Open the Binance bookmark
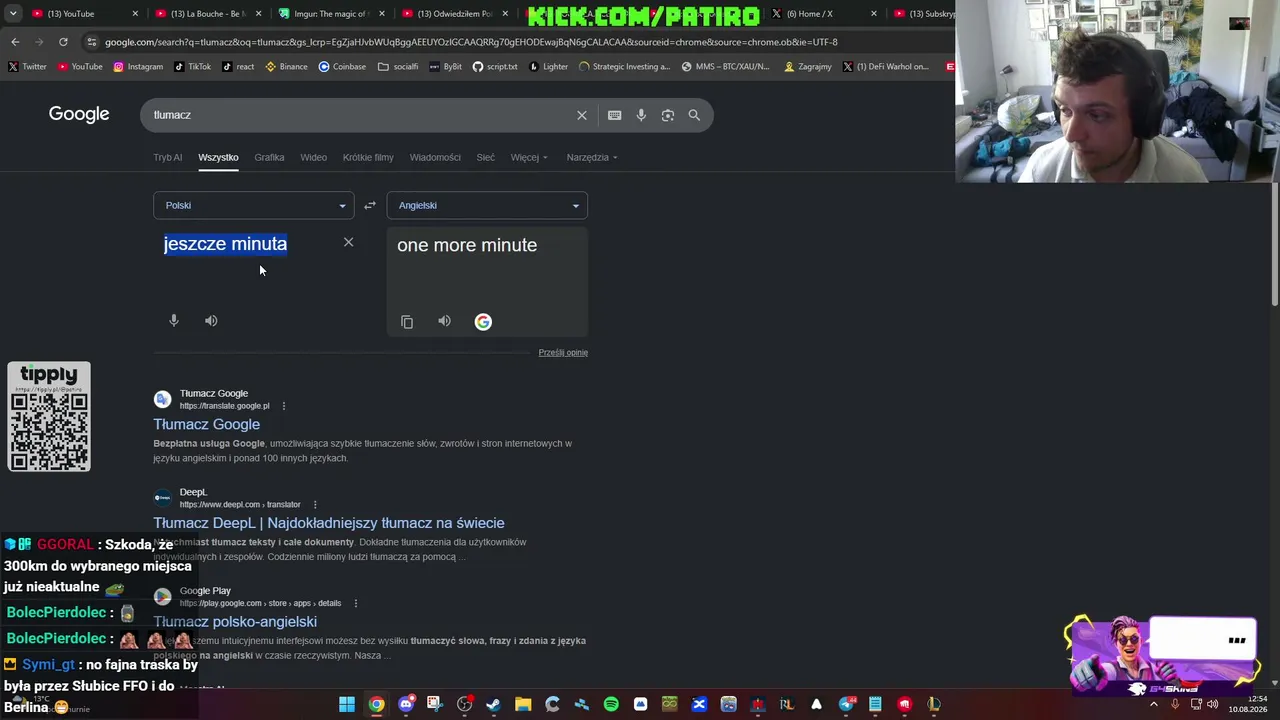1280x720 pixels. [x=287, y=67]
